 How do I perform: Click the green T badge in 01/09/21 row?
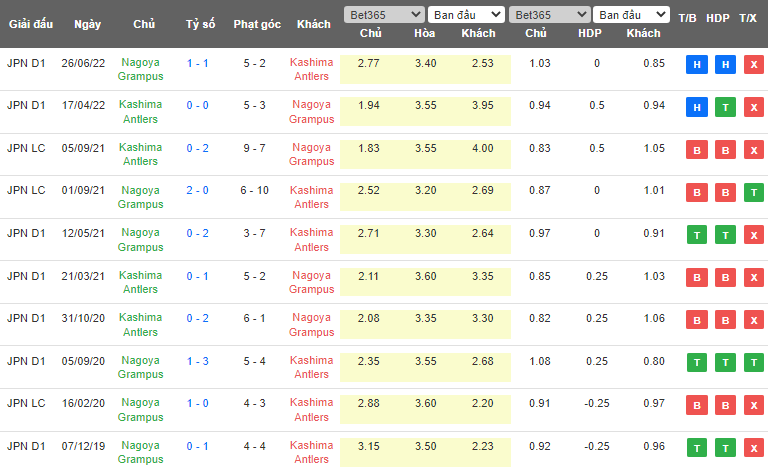coord(754,192)
